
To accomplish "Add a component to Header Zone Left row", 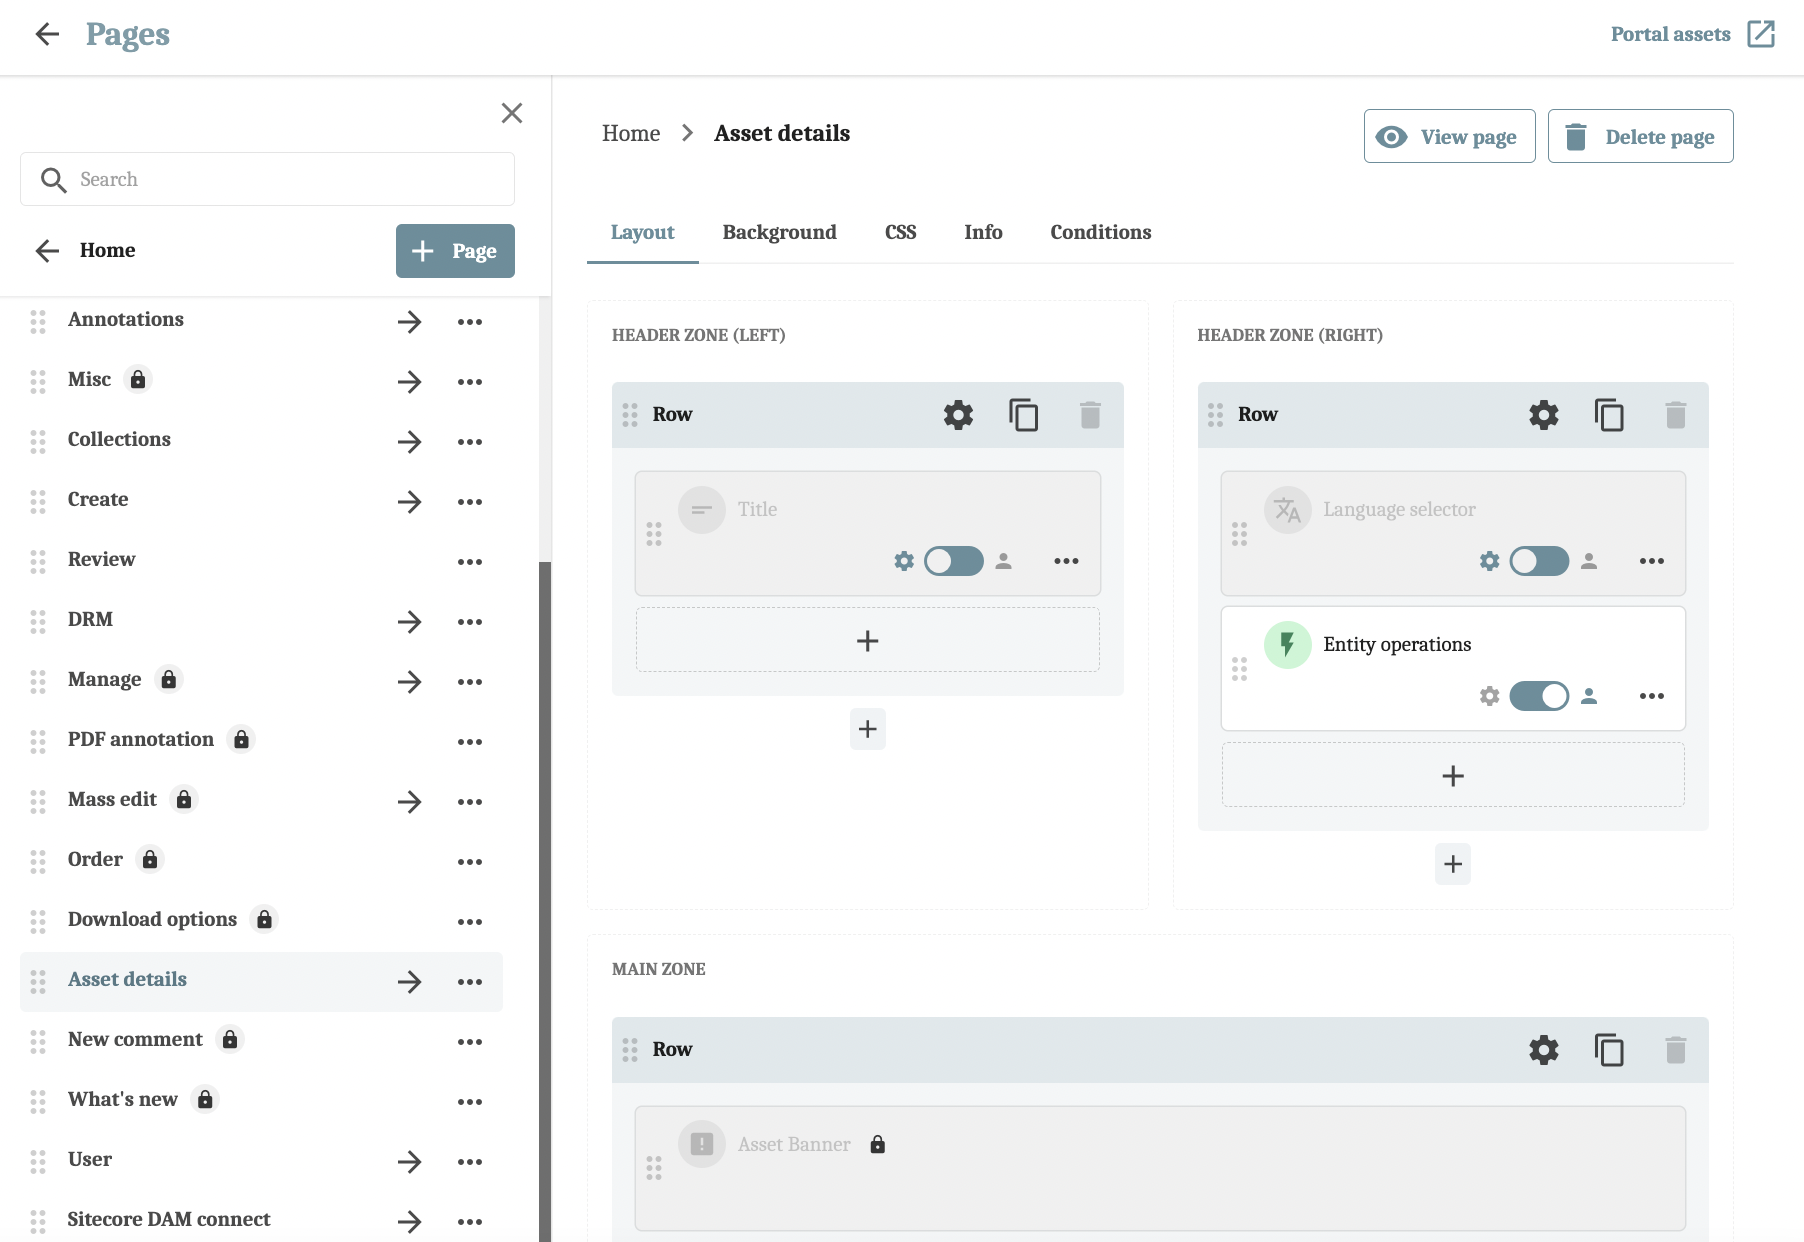I will tap(866, 640).
